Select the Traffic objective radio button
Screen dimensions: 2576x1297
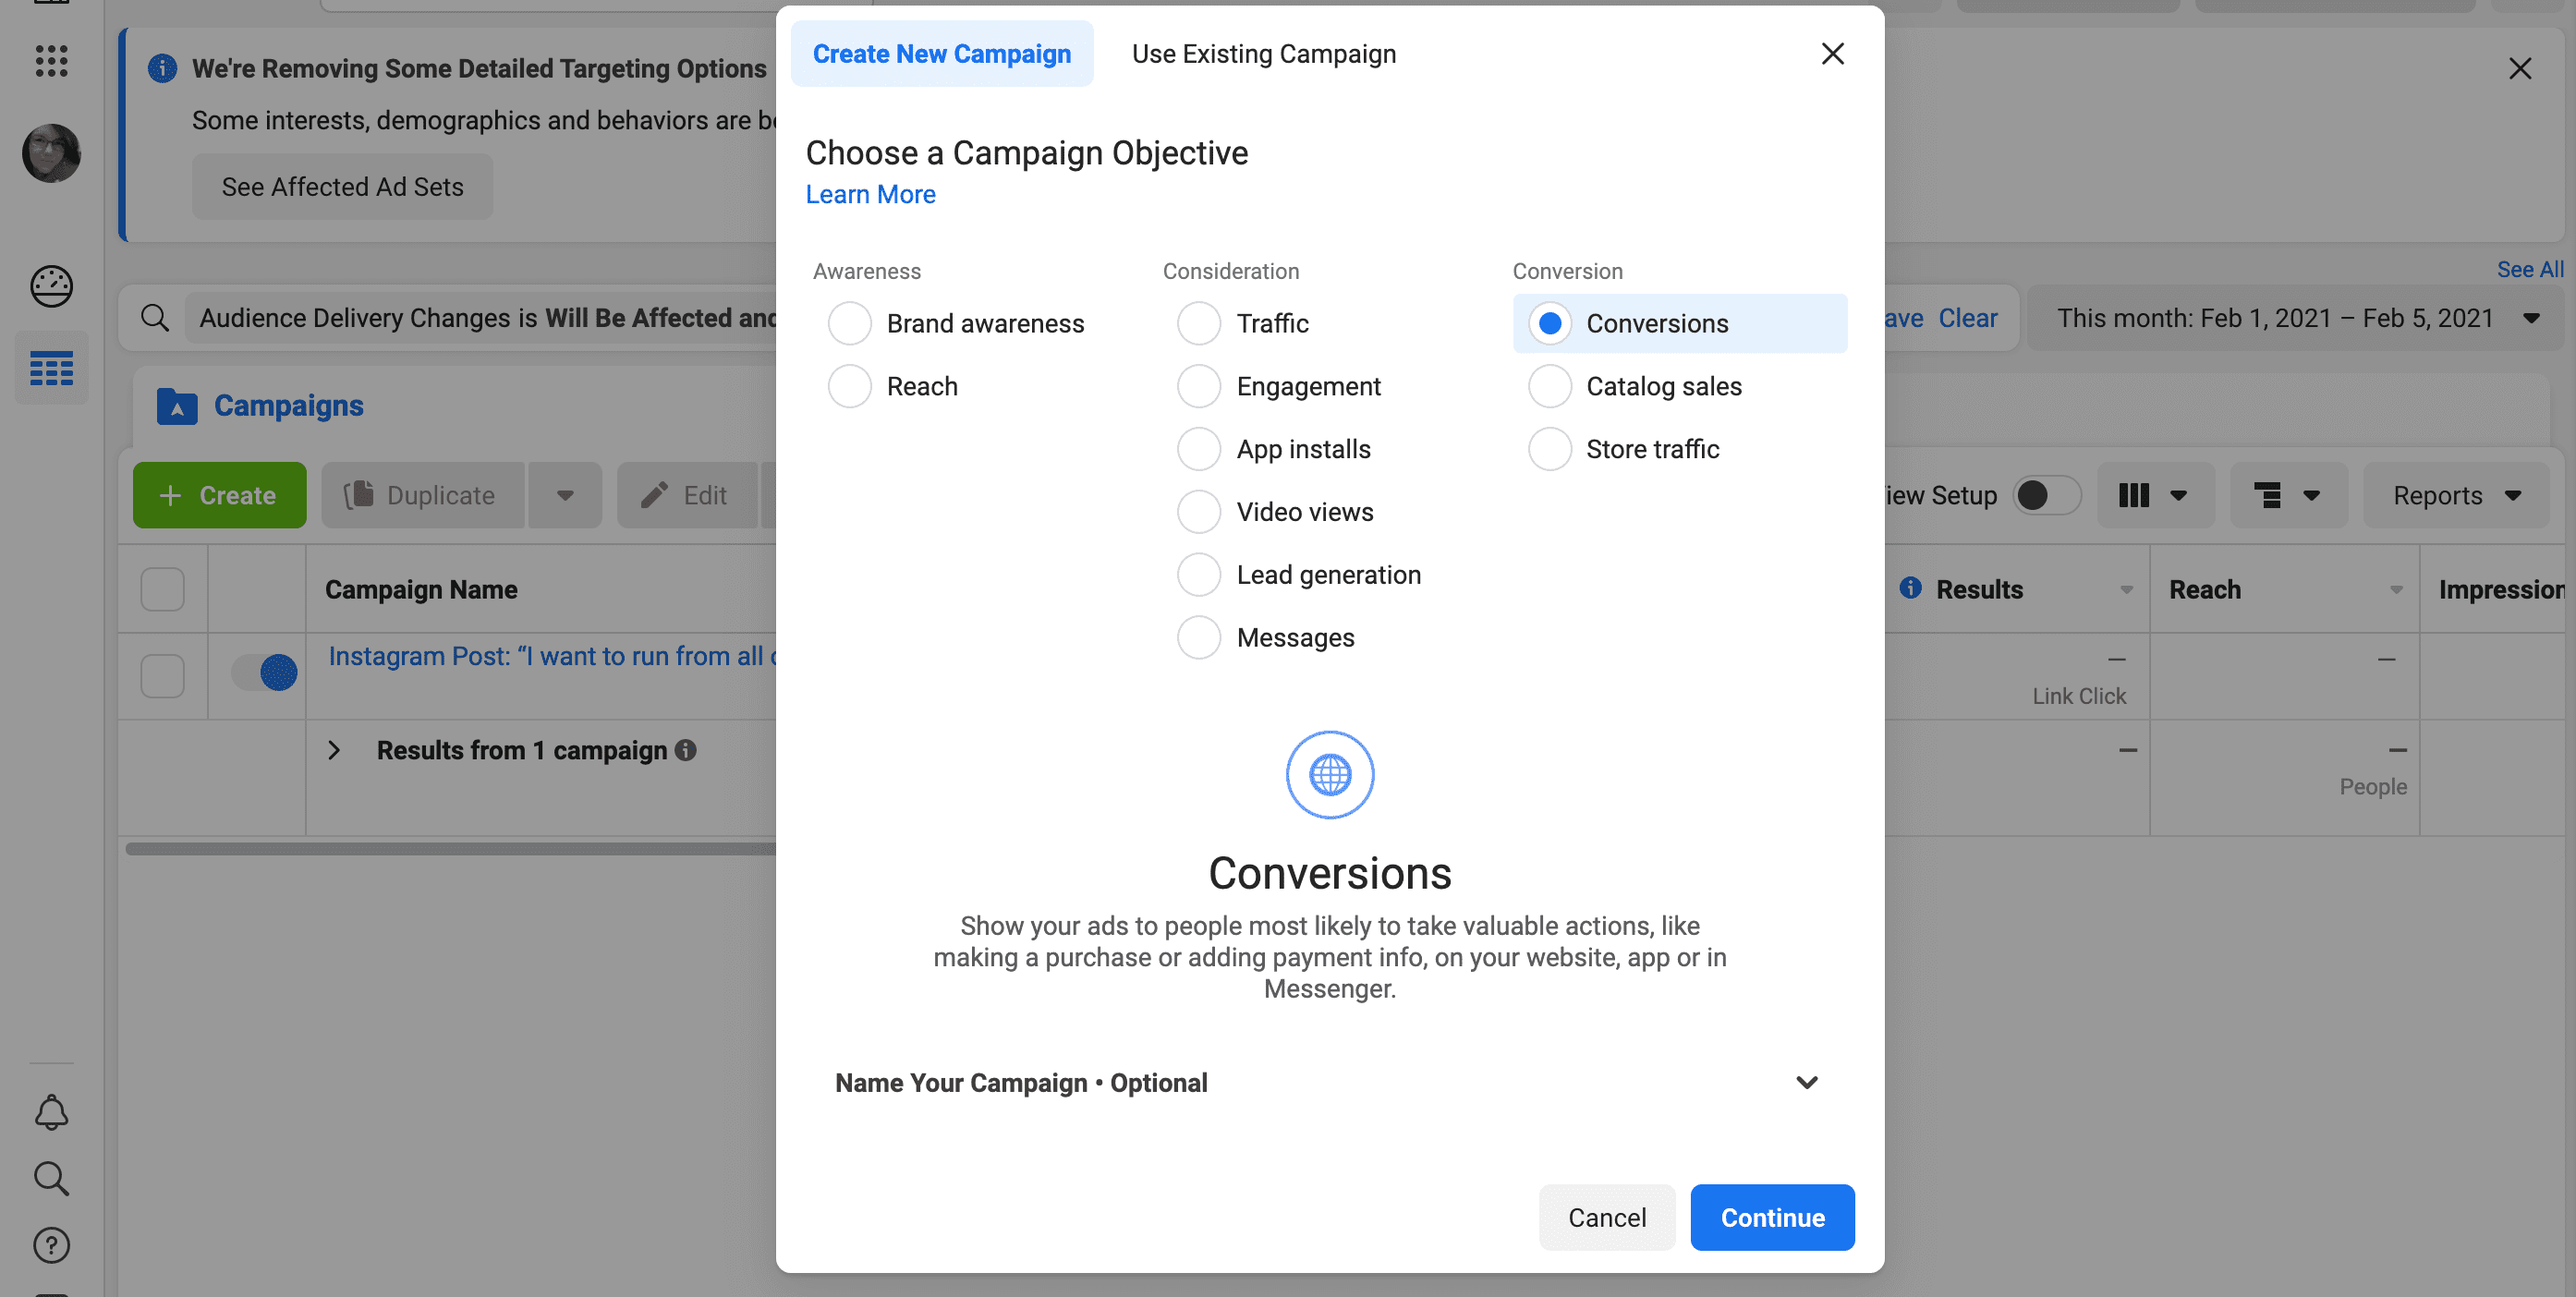[x=1198, y=323]
